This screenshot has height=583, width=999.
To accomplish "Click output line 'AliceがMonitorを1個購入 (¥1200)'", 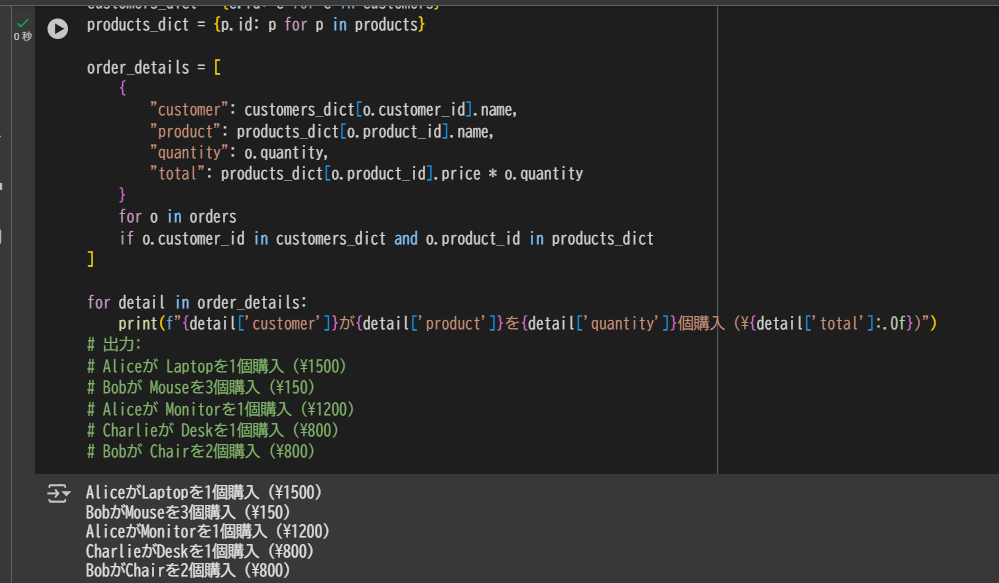I will coord(208,531).
